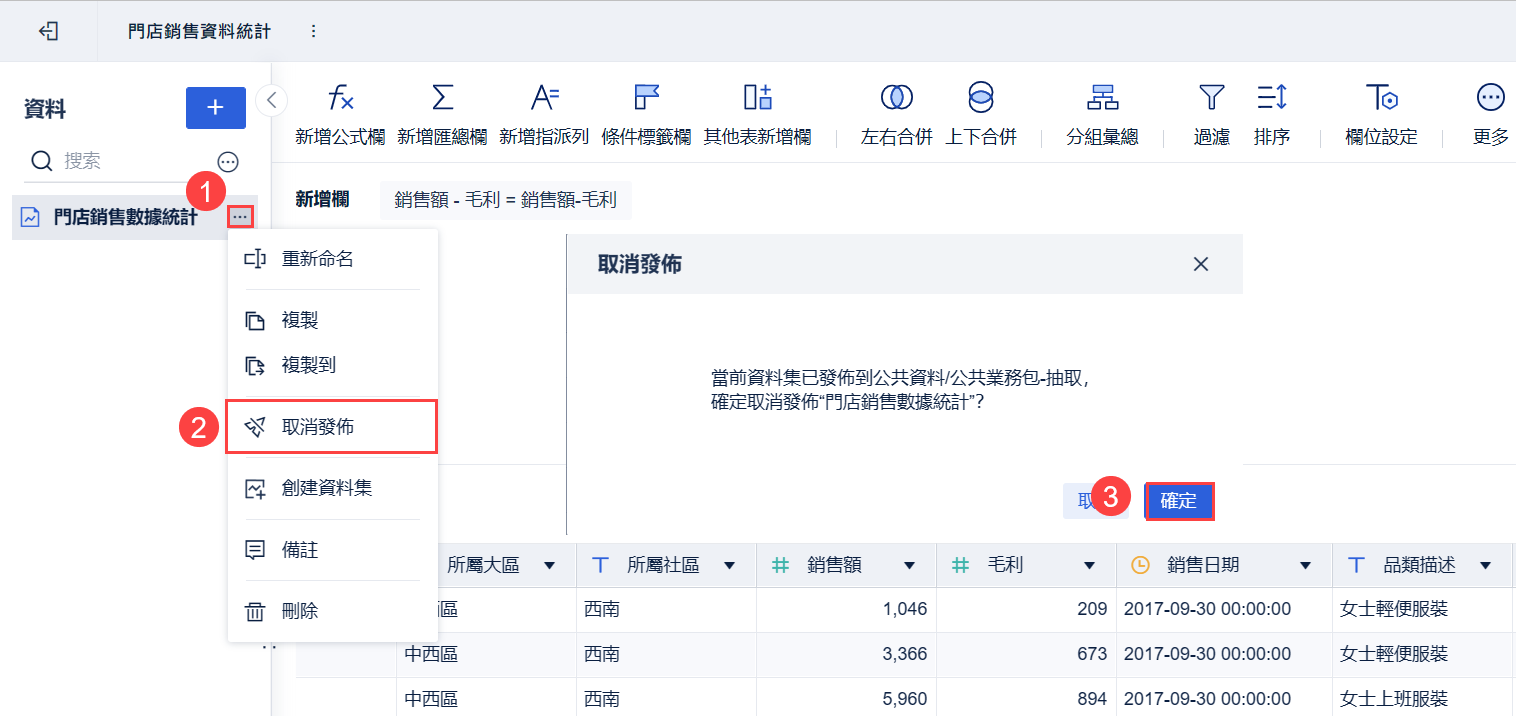Viewport: 1516px width, 716px height.
Task: Choose 取消發佈 in the context menu
Action: 333,427
